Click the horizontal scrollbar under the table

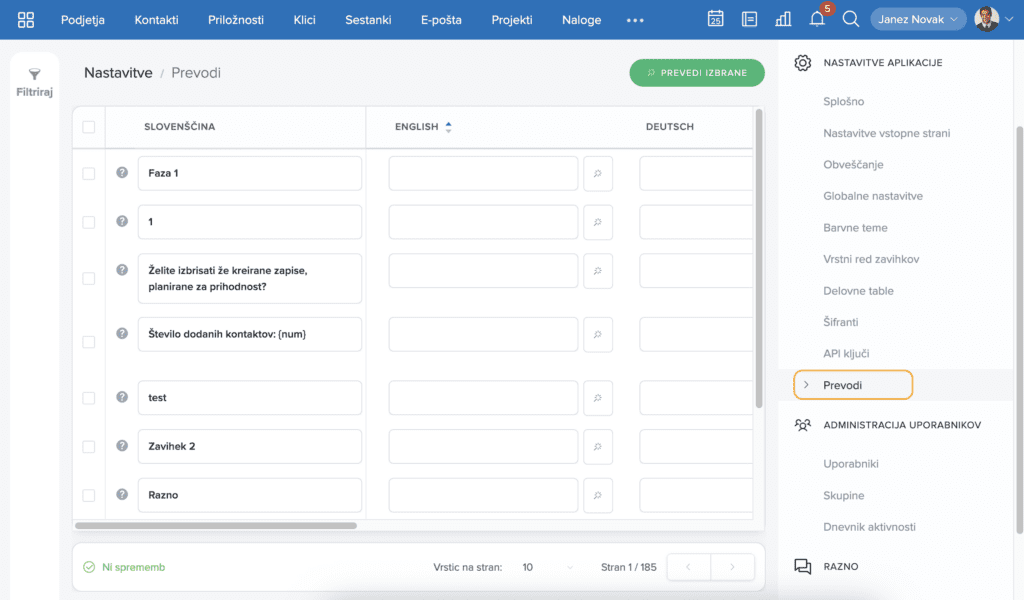coord(216,525)
